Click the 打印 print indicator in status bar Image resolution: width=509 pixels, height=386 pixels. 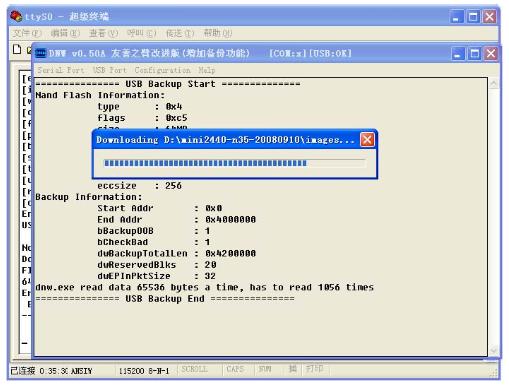click(314, 369)
